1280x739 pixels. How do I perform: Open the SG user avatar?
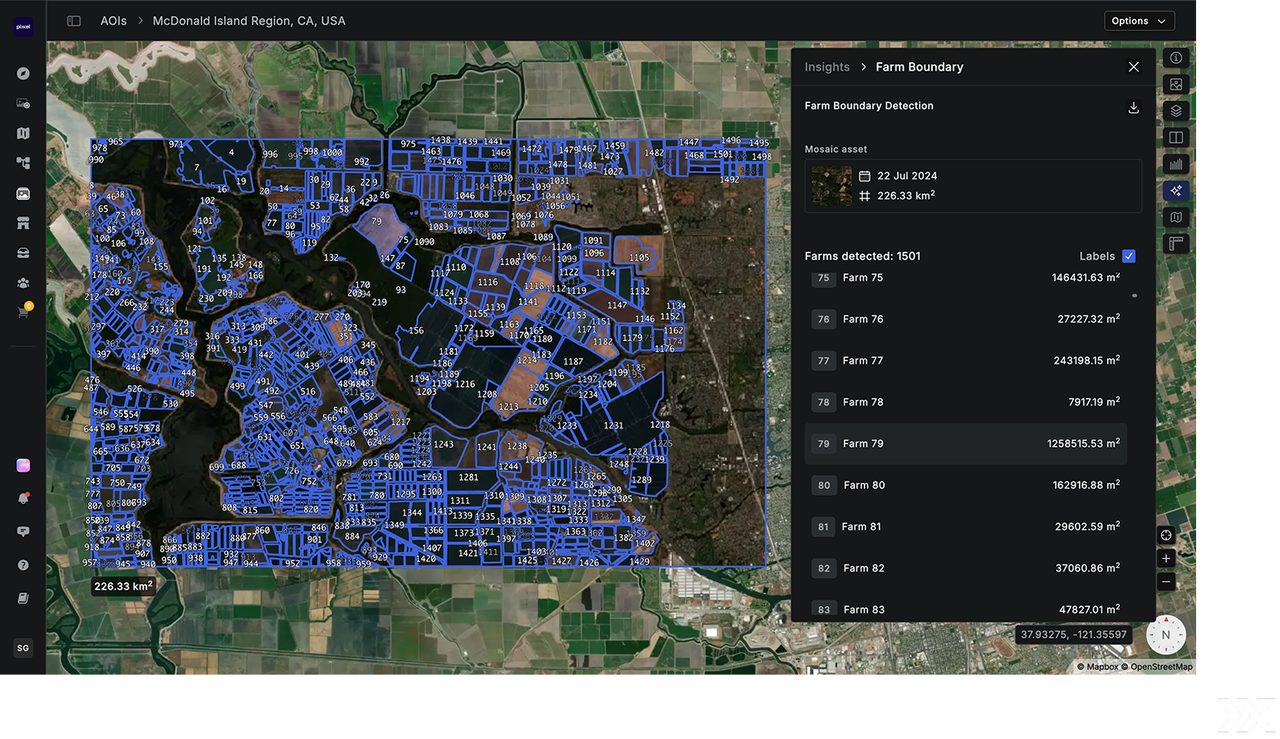[x=23, y=648]
